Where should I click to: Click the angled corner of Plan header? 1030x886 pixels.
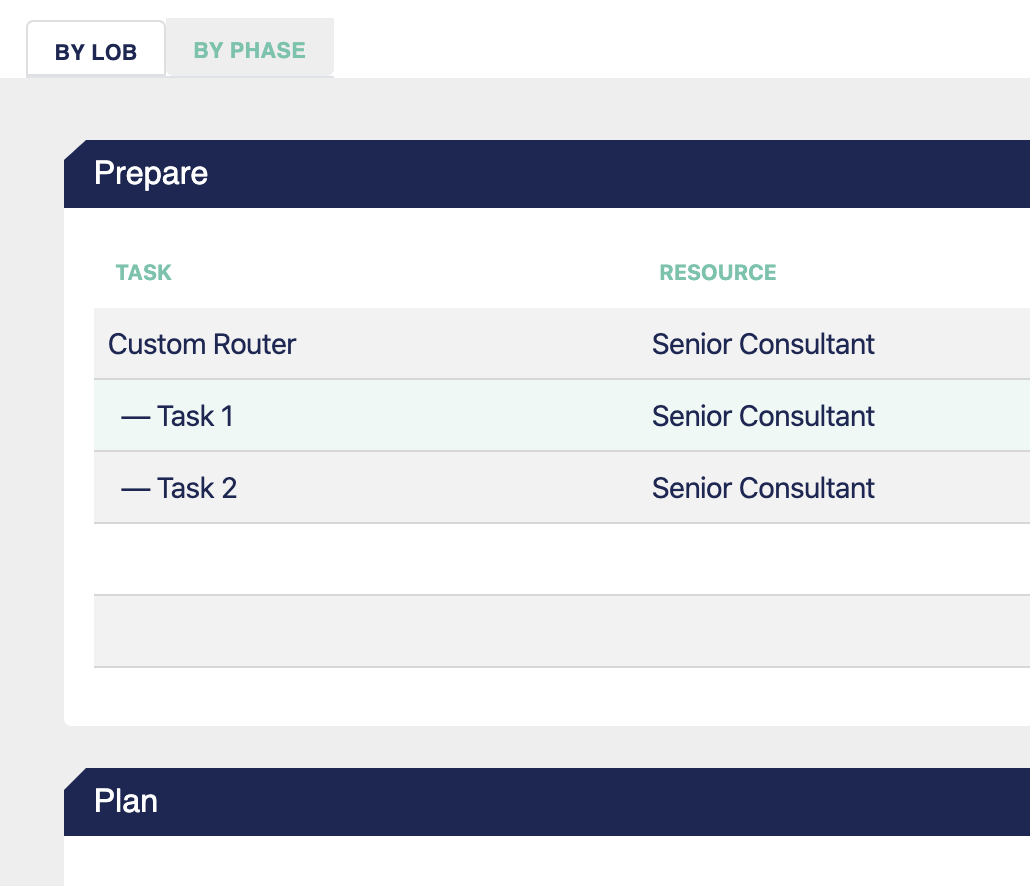tap(75, 778)
